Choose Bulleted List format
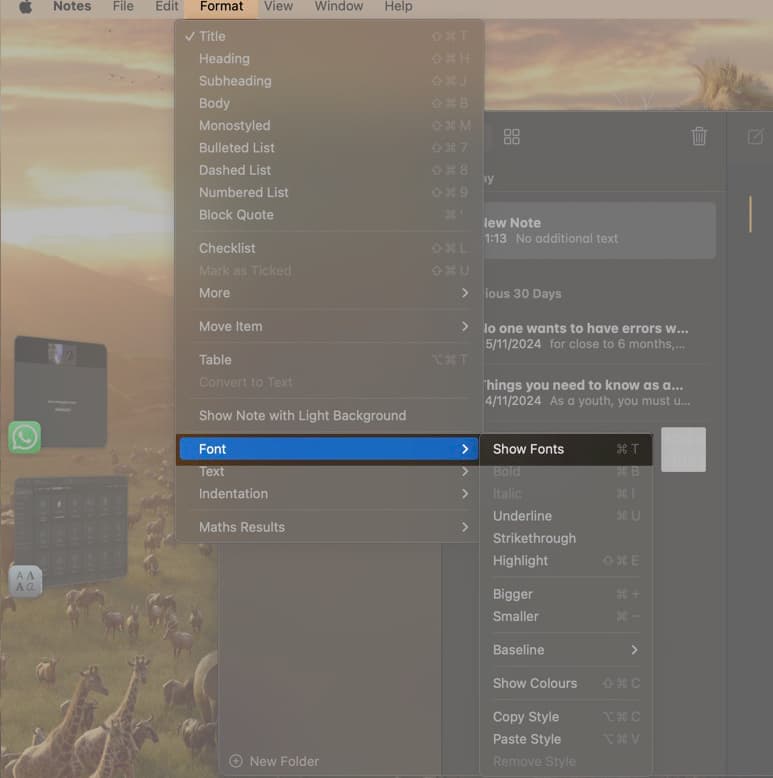This screenshot has width=773, height=778. [x=328, y=148]
